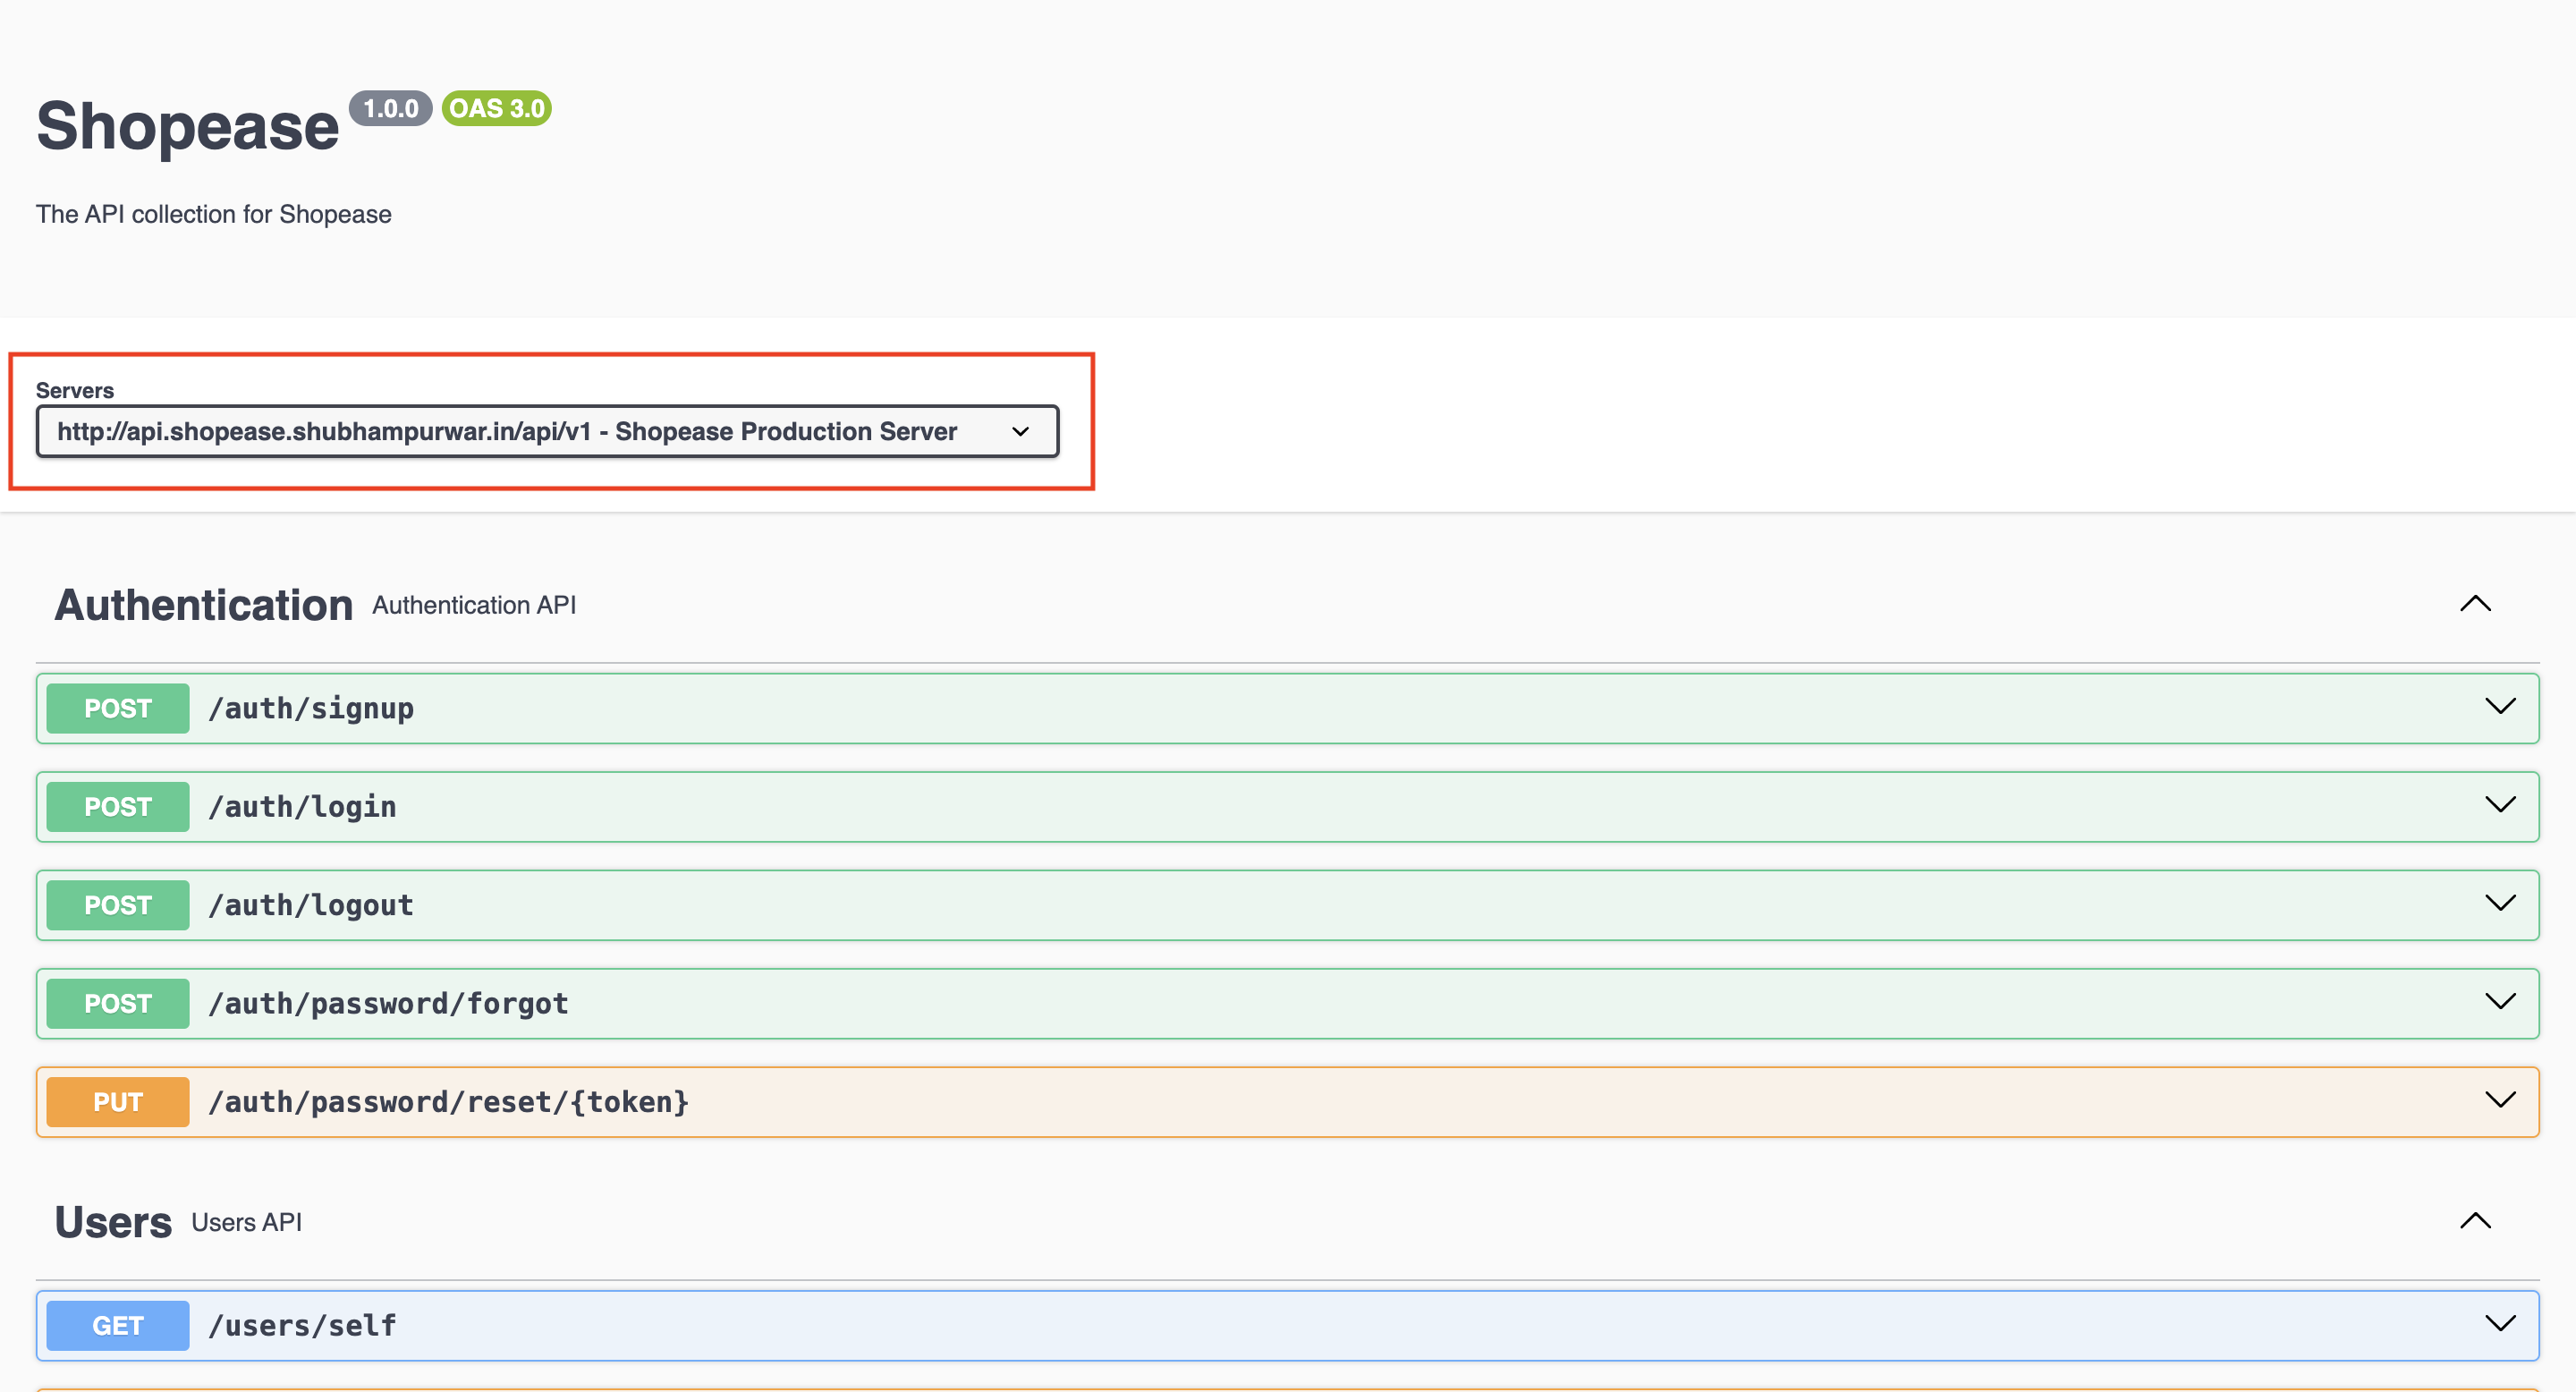This screenshot has width=2576, height=1392.
Task: Click the 1.0.0 version badge
Action: (x=390, y=108)
